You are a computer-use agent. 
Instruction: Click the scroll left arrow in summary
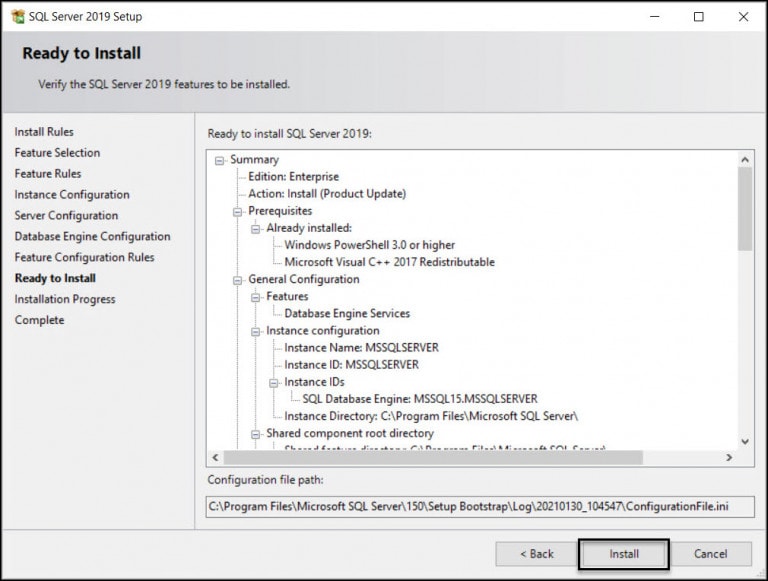coord(216,458)
